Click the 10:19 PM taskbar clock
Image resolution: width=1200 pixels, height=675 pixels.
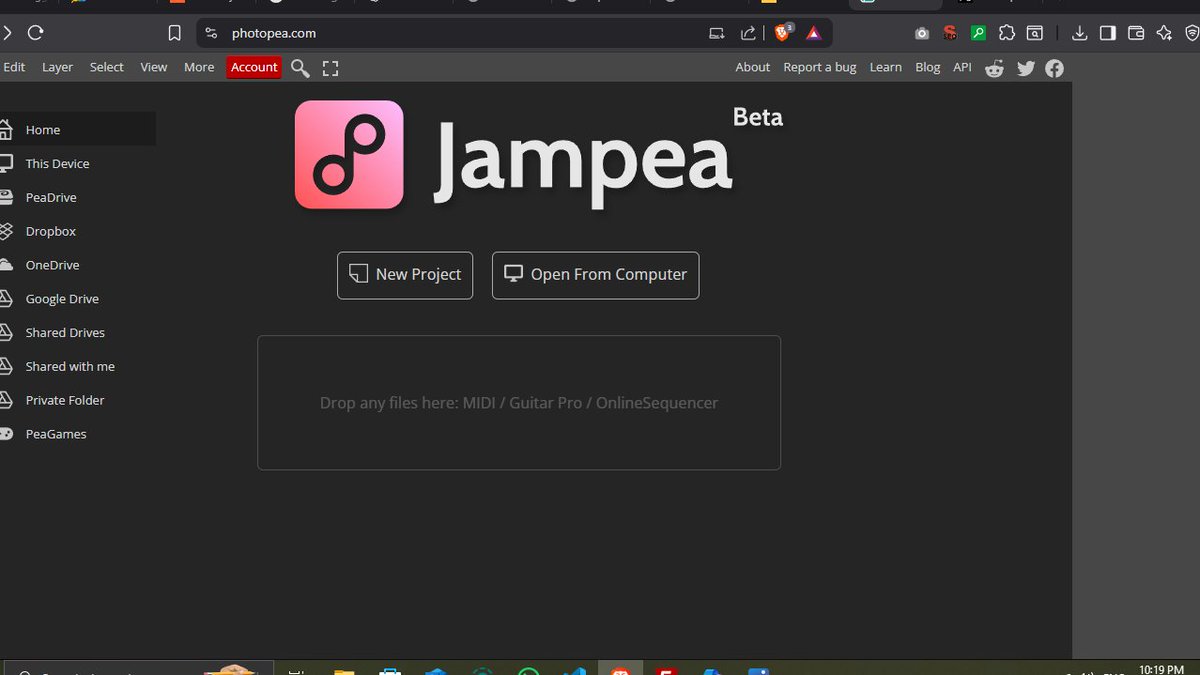pyautogui.click(x=1161, y=668)
